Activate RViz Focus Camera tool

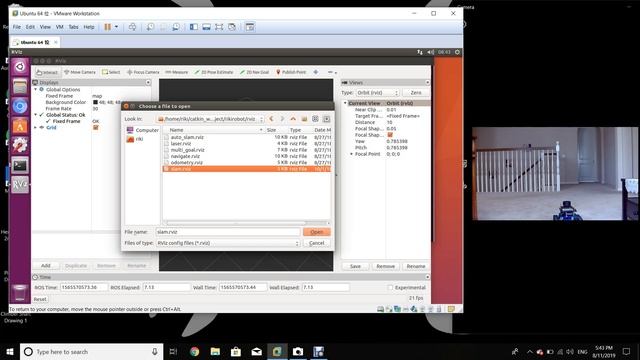[143, 72]
